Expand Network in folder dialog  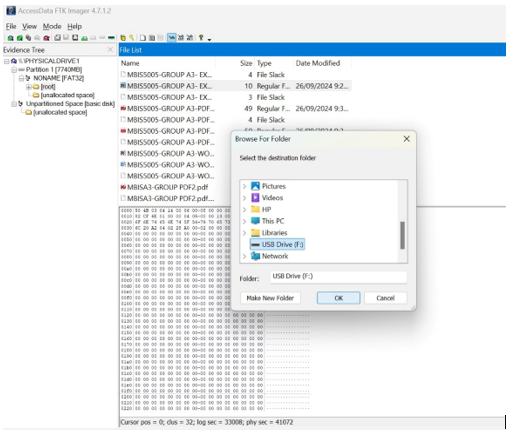click(244, 256)
